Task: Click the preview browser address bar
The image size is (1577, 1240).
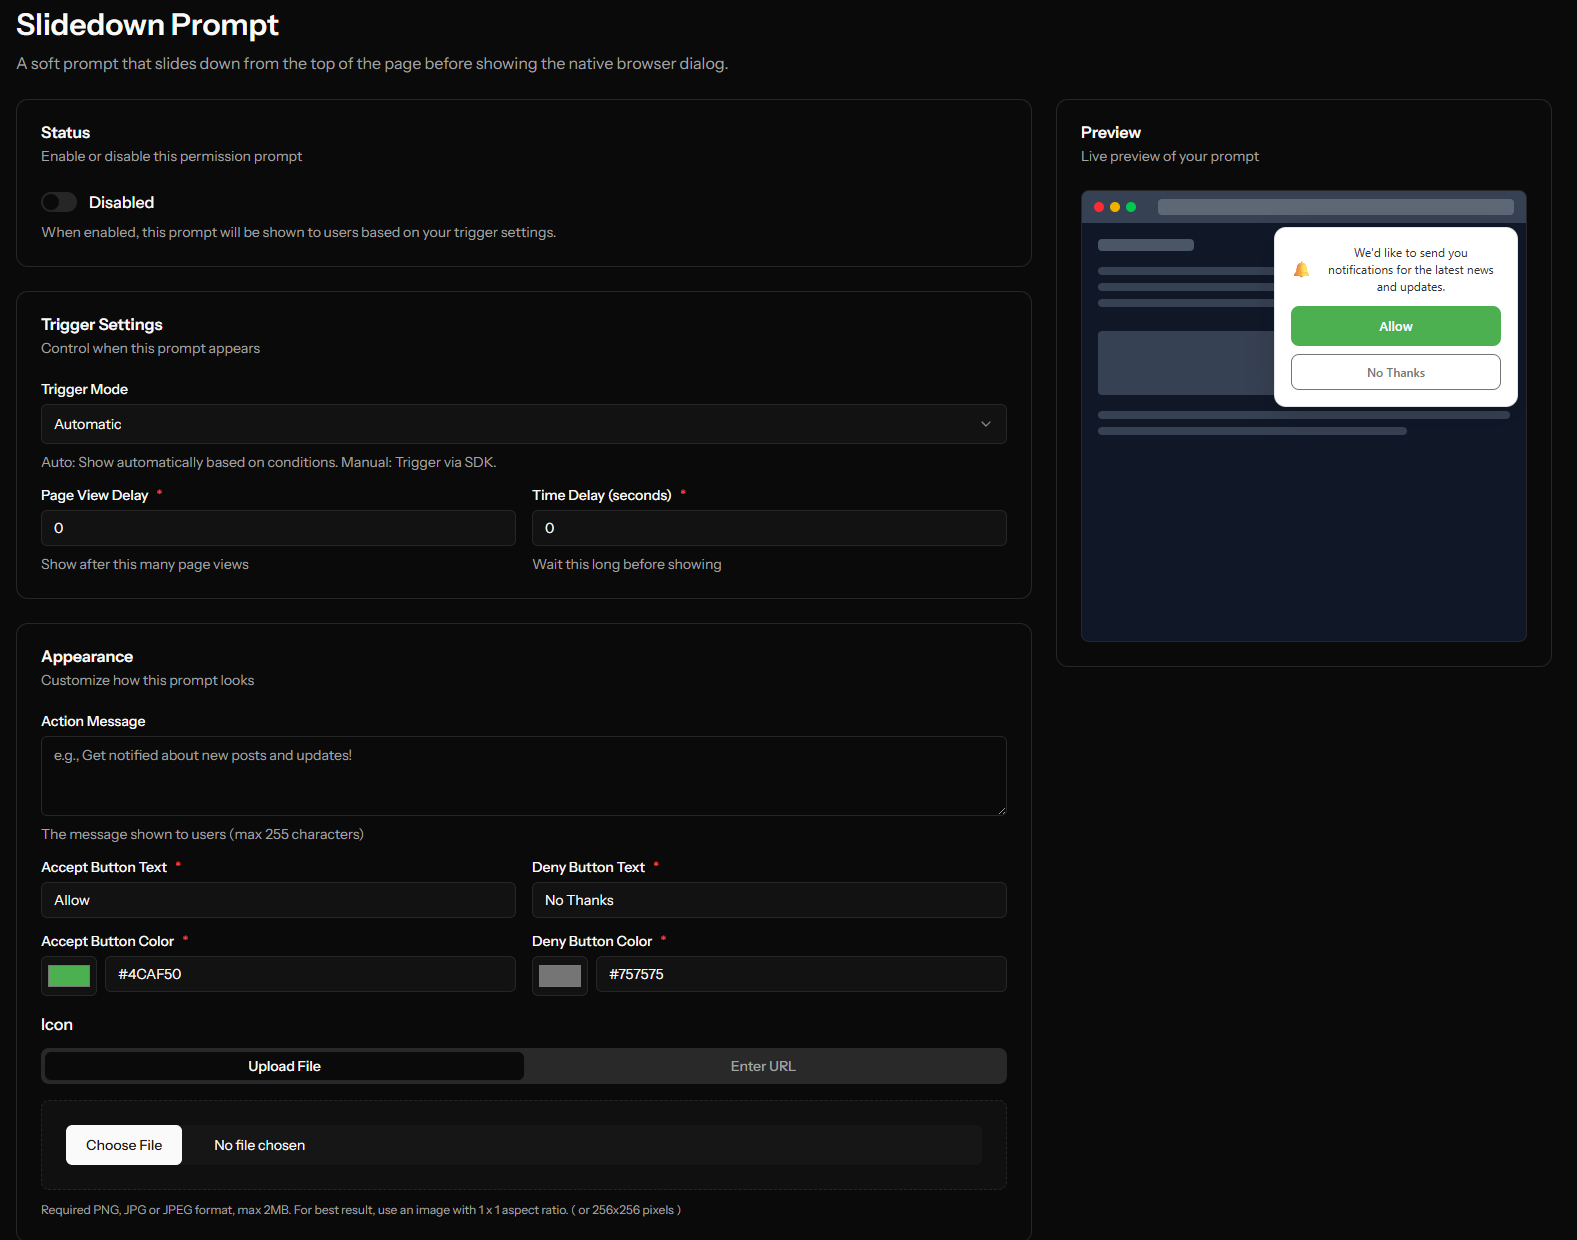Action: click(x=1335, y=207)
